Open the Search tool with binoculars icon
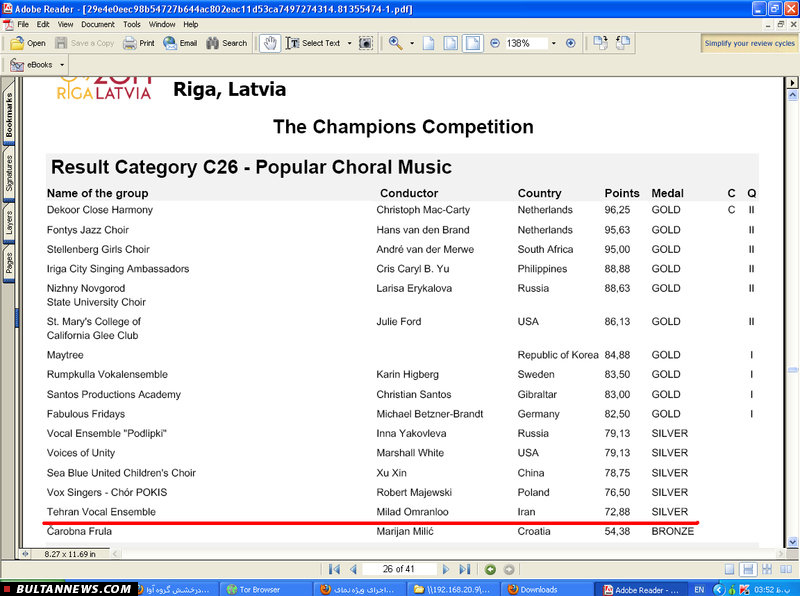The image size is (800, 596). click(227, 43)
